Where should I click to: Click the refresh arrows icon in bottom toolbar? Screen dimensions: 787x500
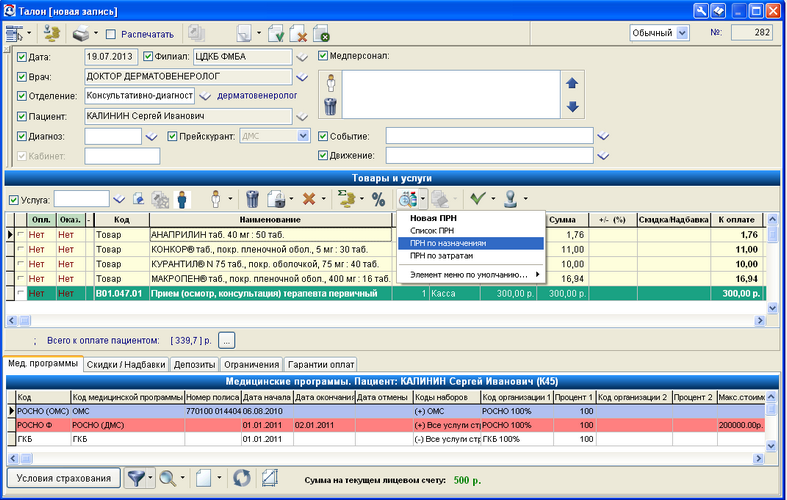click(241, 478)
